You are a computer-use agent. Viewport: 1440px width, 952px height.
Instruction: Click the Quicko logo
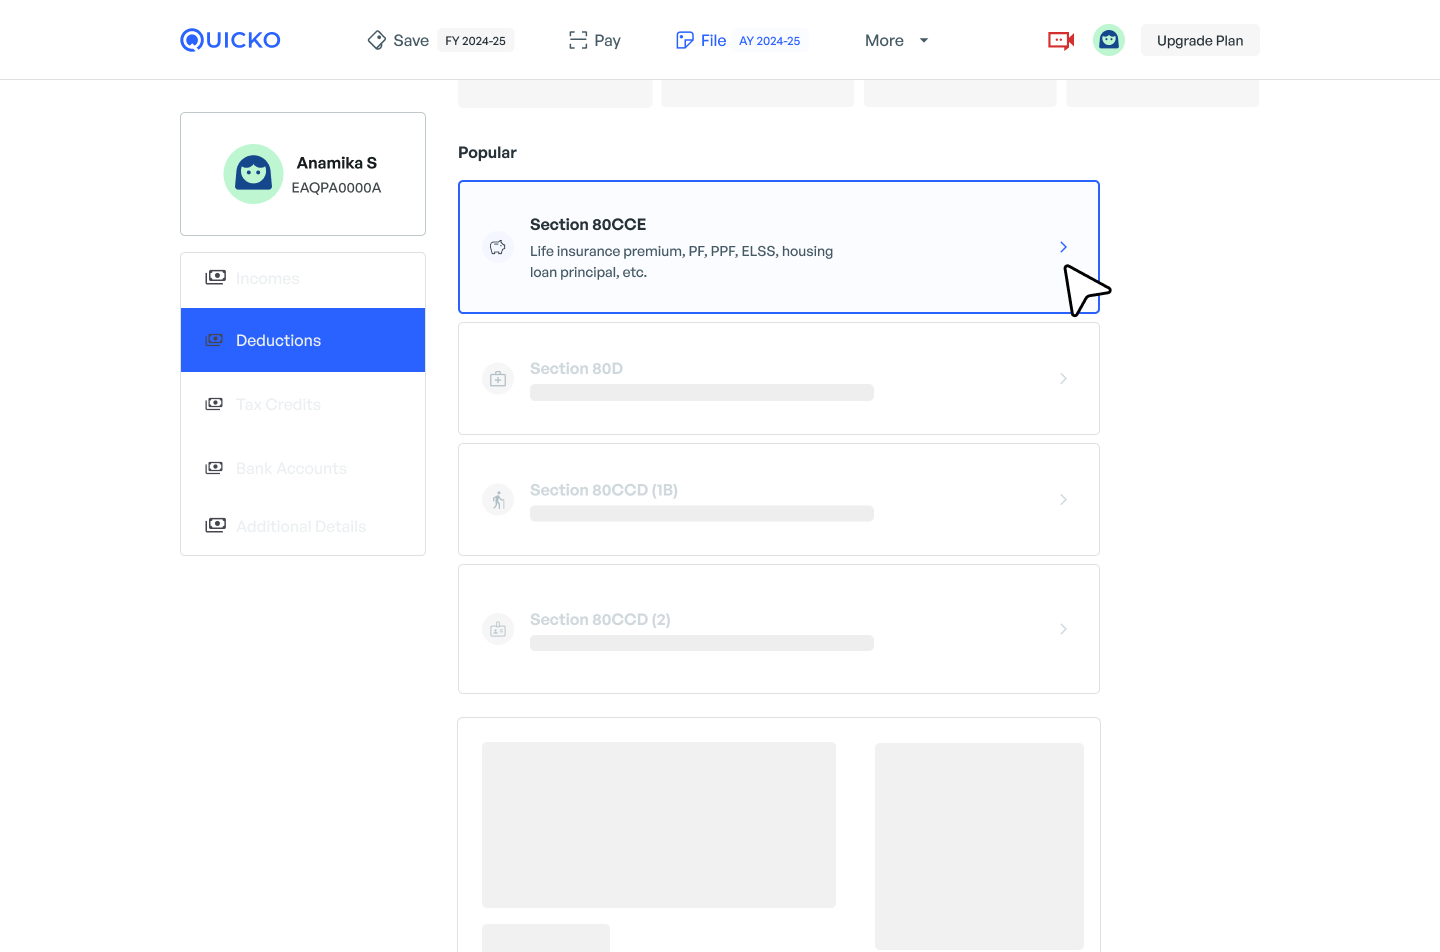tap(230, 40)
